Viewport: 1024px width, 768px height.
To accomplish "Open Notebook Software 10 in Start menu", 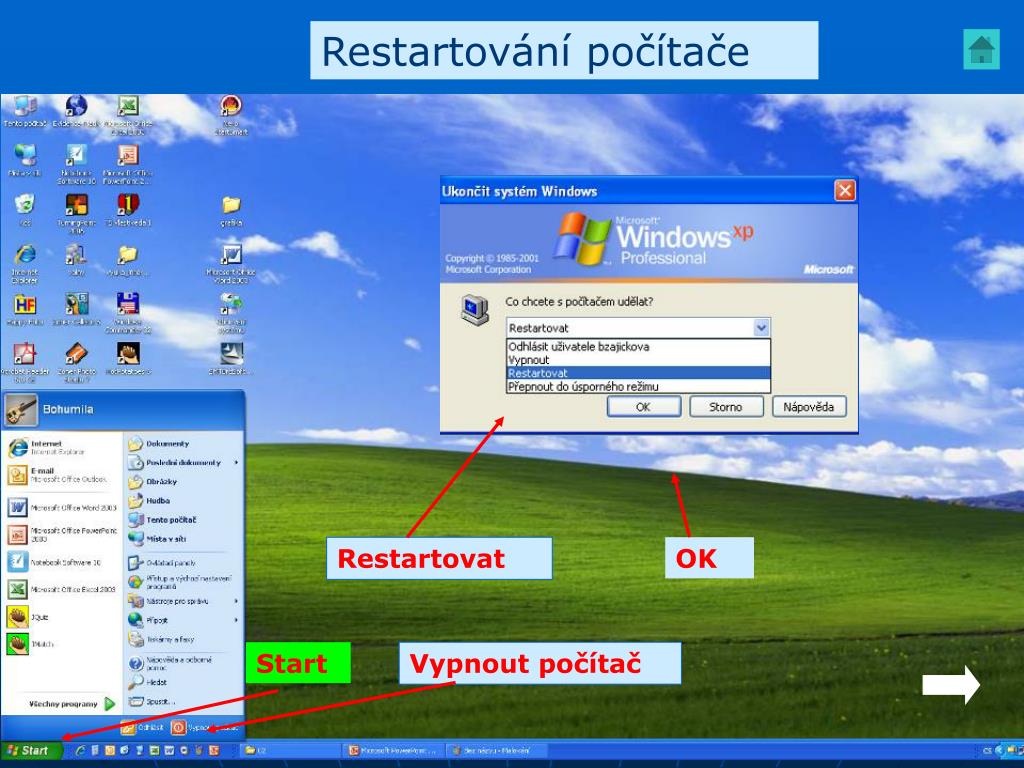I will (x=55, y=562).
